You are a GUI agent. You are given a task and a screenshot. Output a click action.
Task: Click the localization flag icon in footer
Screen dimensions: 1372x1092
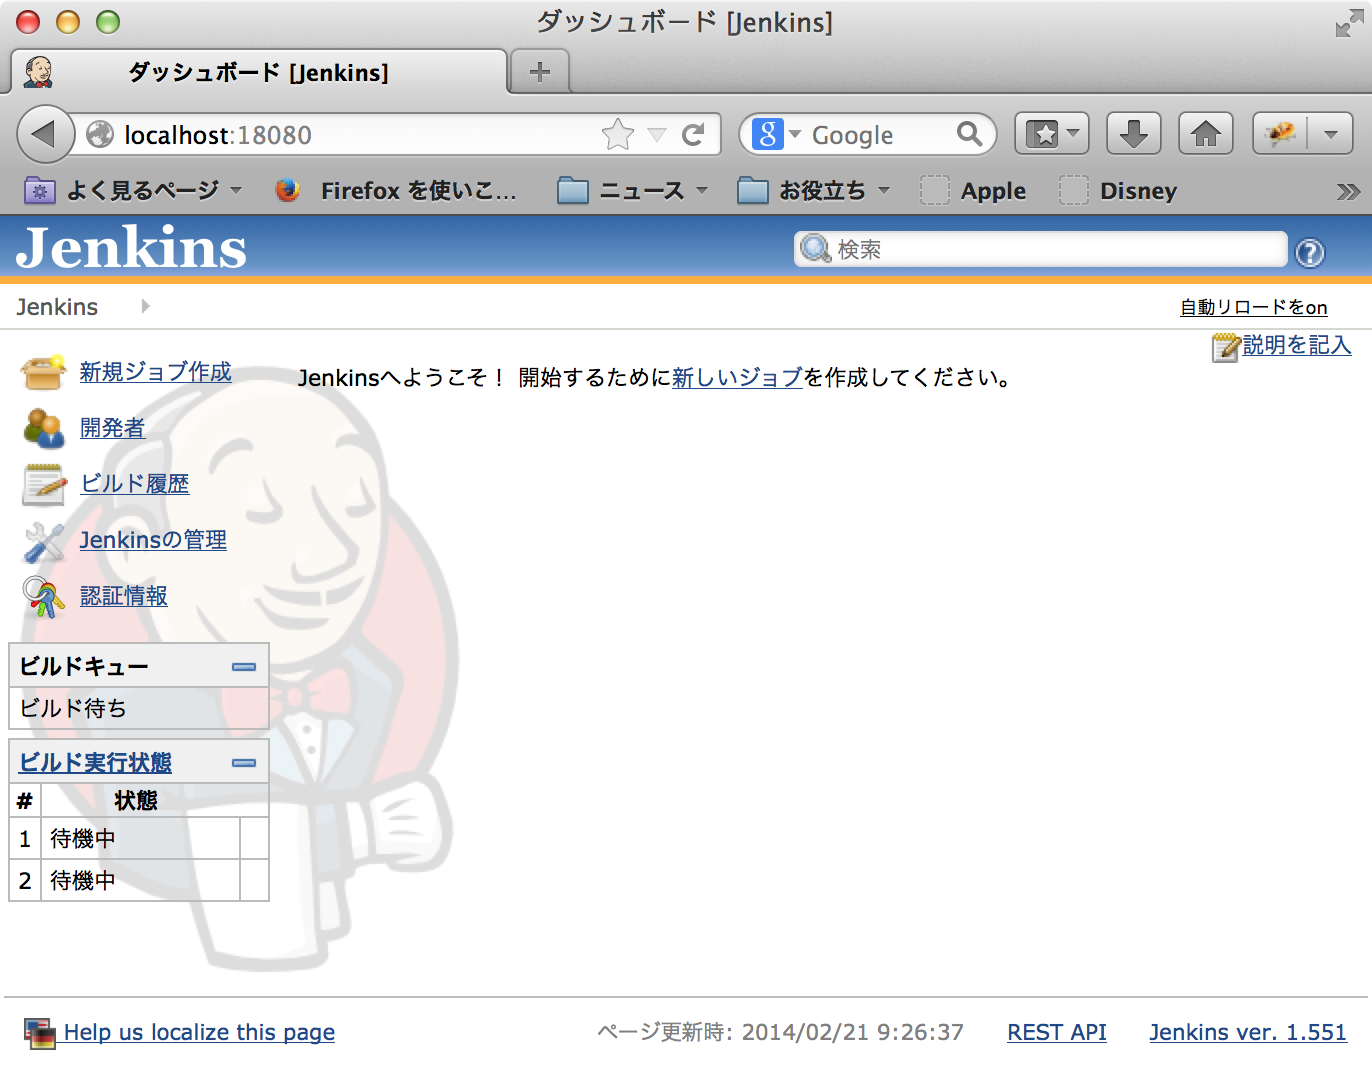40,1033
